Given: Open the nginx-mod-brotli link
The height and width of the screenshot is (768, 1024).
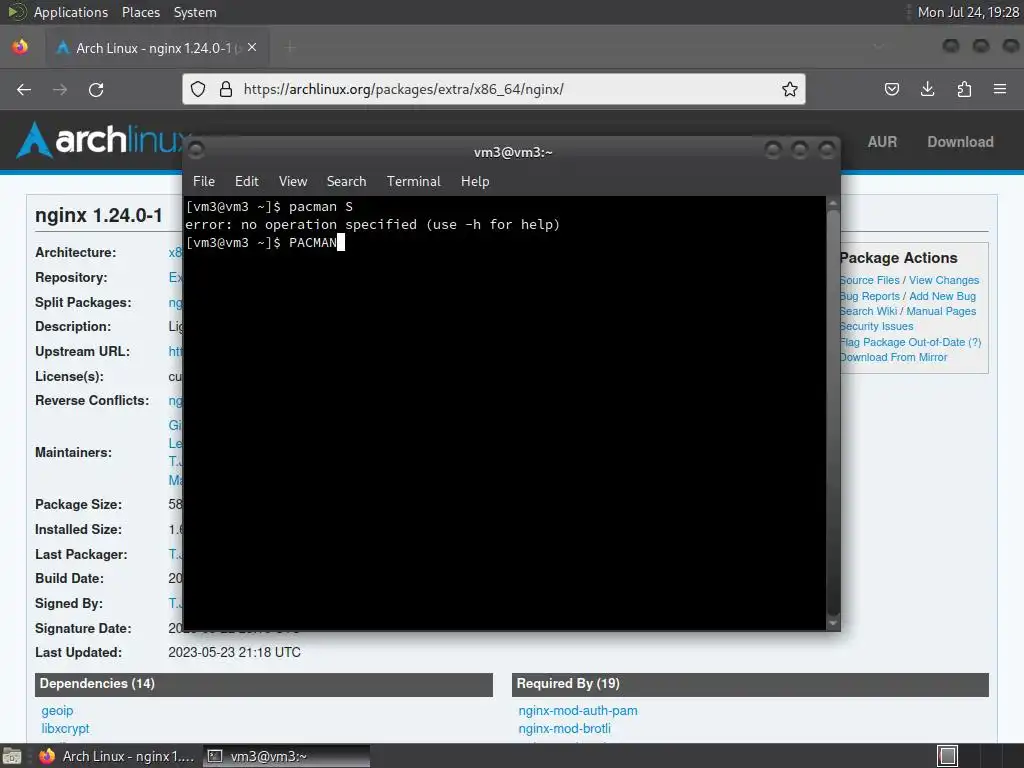Looking at the screenshot, I should click(565, 728).
